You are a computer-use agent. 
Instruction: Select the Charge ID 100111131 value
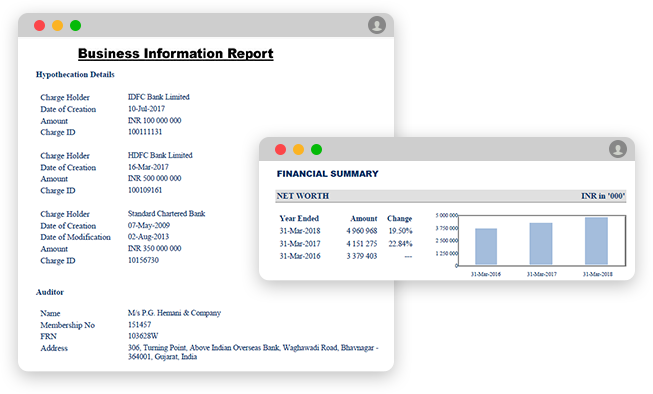tap(145, 132)
